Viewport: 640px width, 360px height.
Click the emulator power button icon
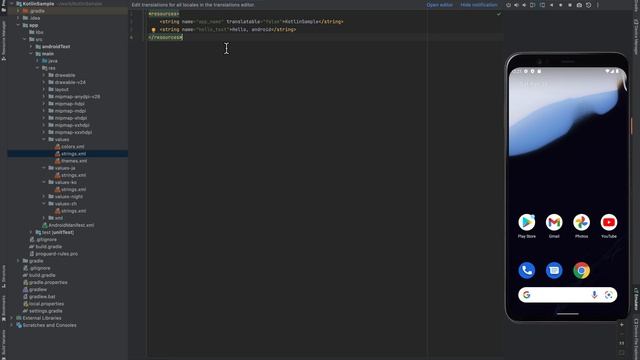tap(508, 5)
